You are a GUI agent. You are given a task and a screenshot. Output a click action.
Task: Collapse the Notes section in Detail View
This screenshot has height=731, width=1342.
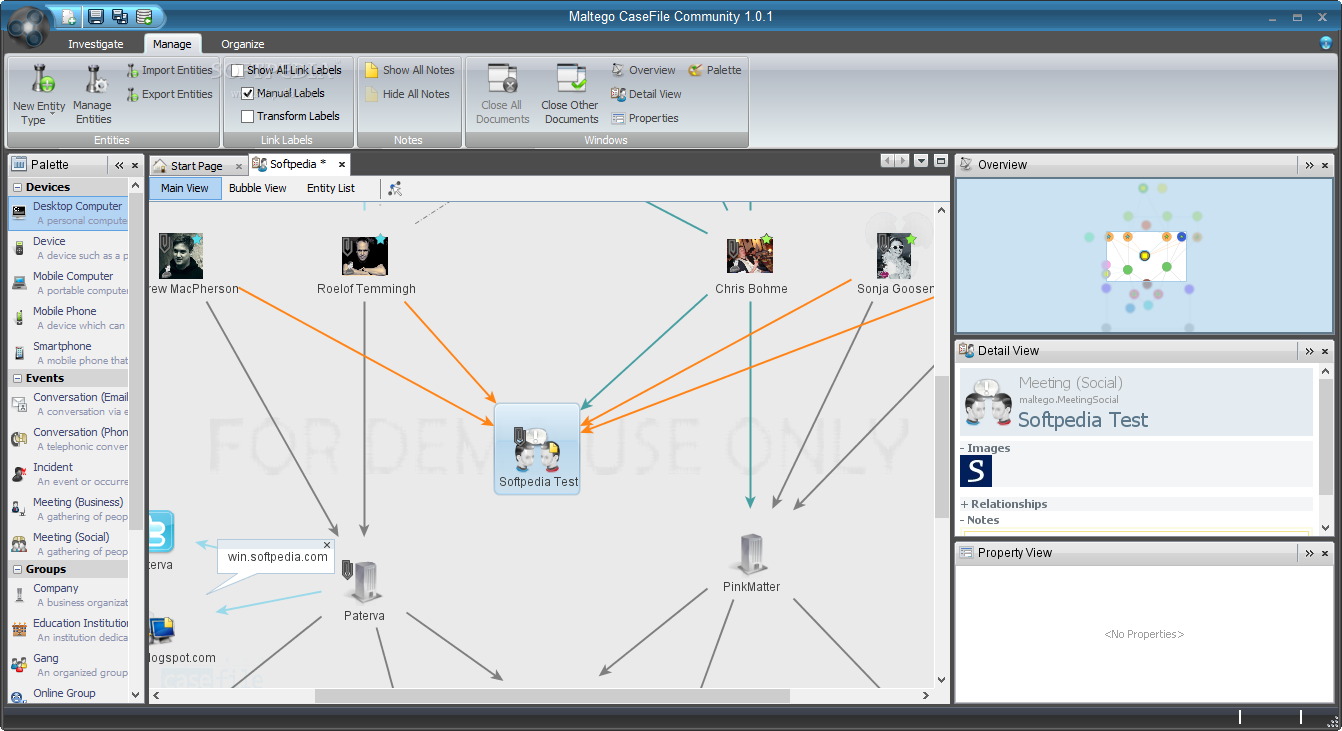click(963, 521)
